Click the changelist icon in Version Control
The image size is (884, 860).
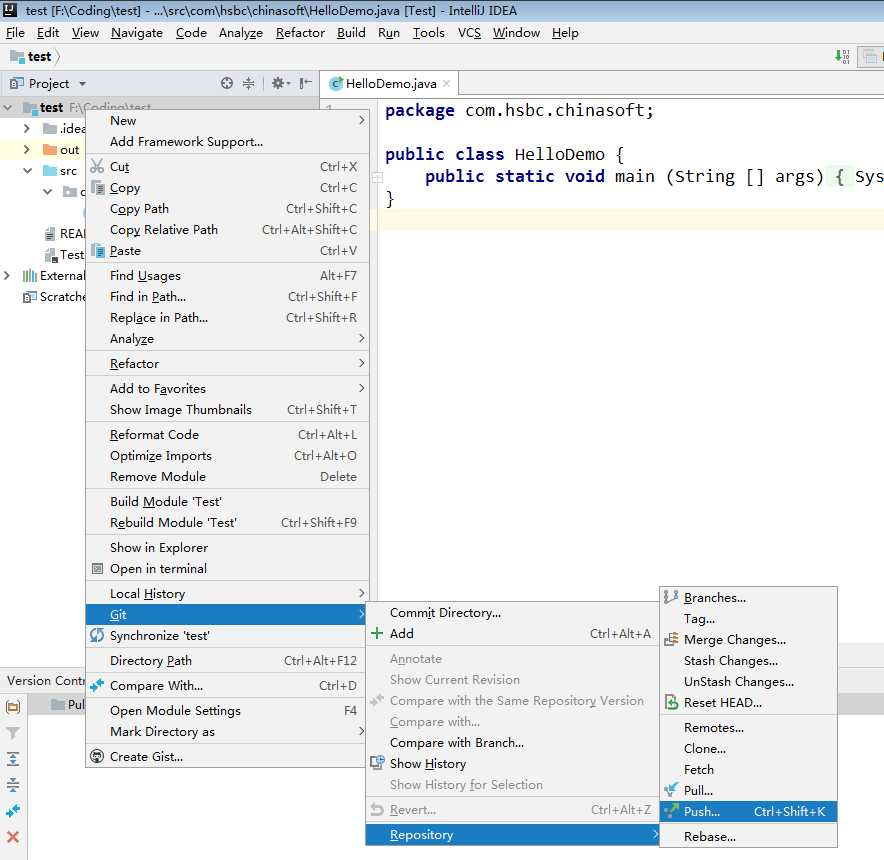click(13, 707)
